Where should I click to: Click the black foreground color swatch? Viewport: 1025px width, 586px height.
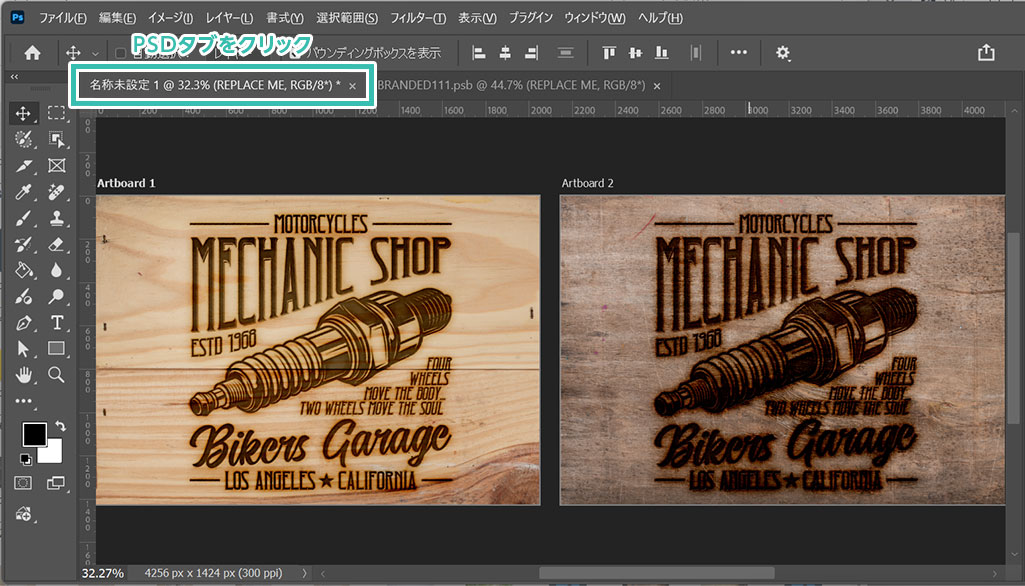point(34,435)
